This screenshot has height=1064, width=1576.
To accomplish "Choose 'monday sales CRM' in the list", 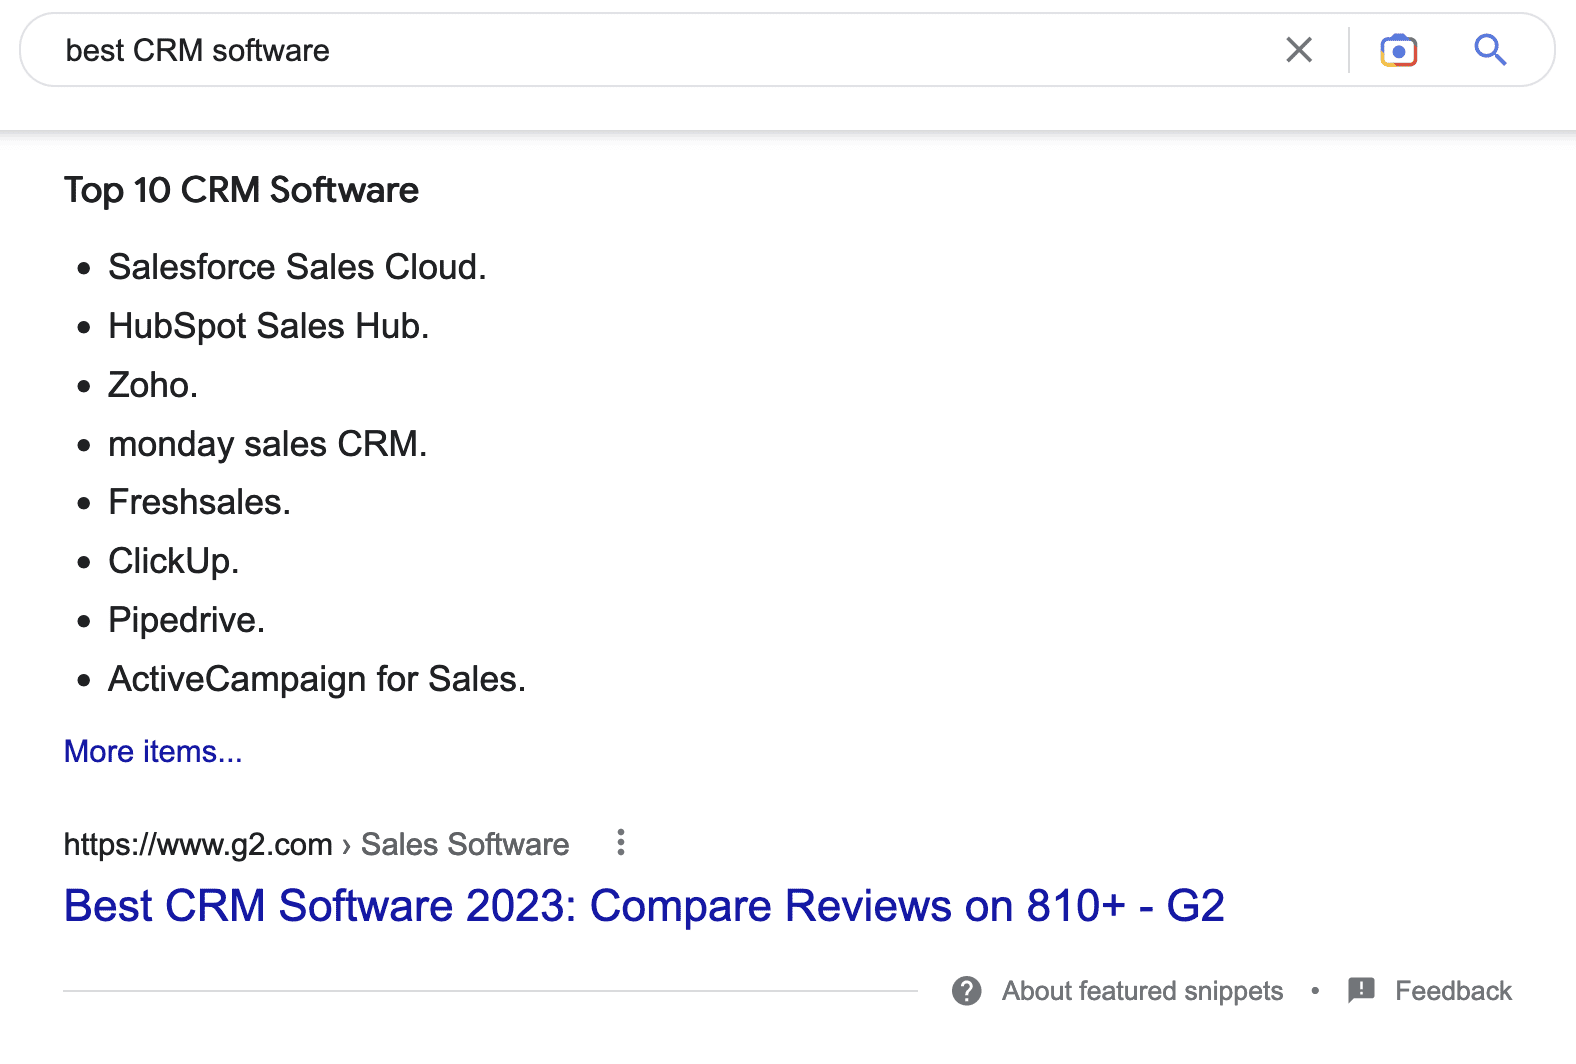I will tap(267, 444).
